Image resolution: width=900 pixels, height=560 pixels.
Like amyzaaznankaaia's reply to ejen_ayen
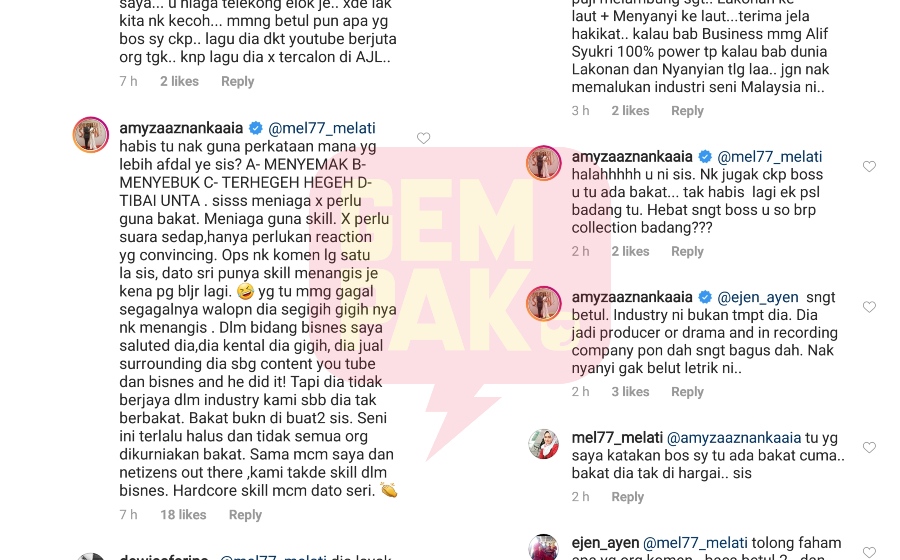pyautogui.click(x=870, y=307)
